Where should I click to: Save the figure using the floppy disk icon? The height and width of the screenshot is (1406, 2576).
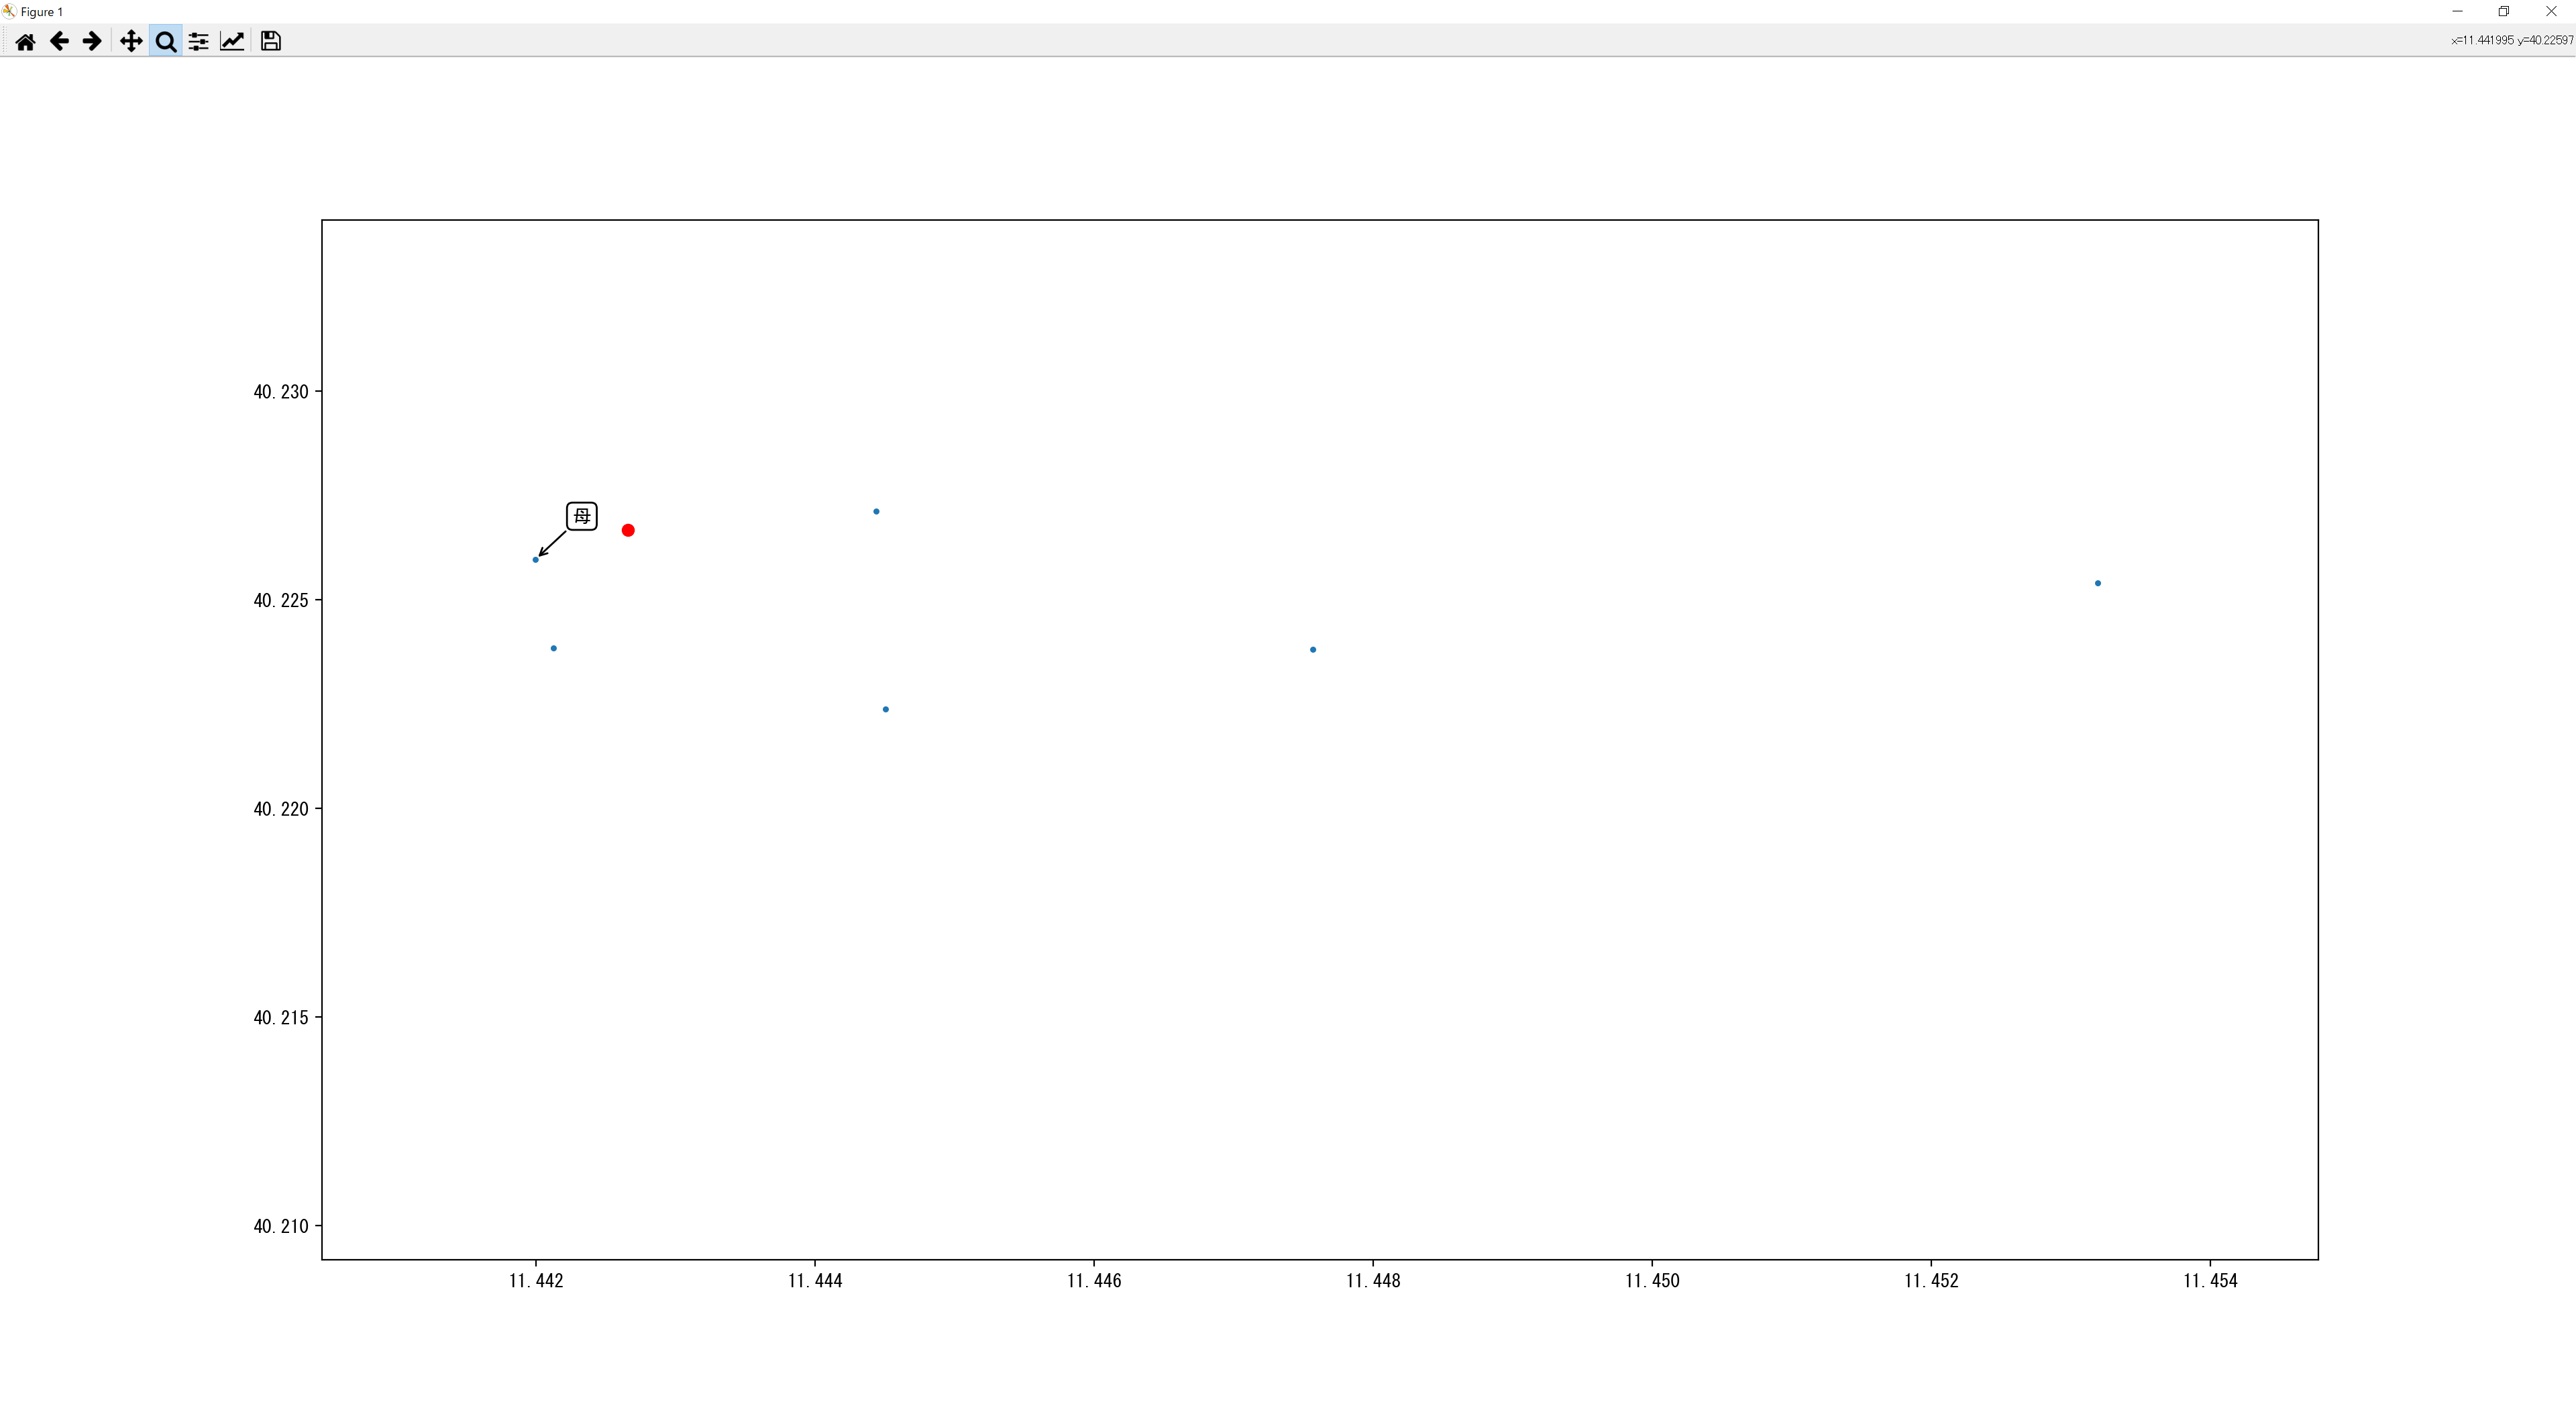270,41
